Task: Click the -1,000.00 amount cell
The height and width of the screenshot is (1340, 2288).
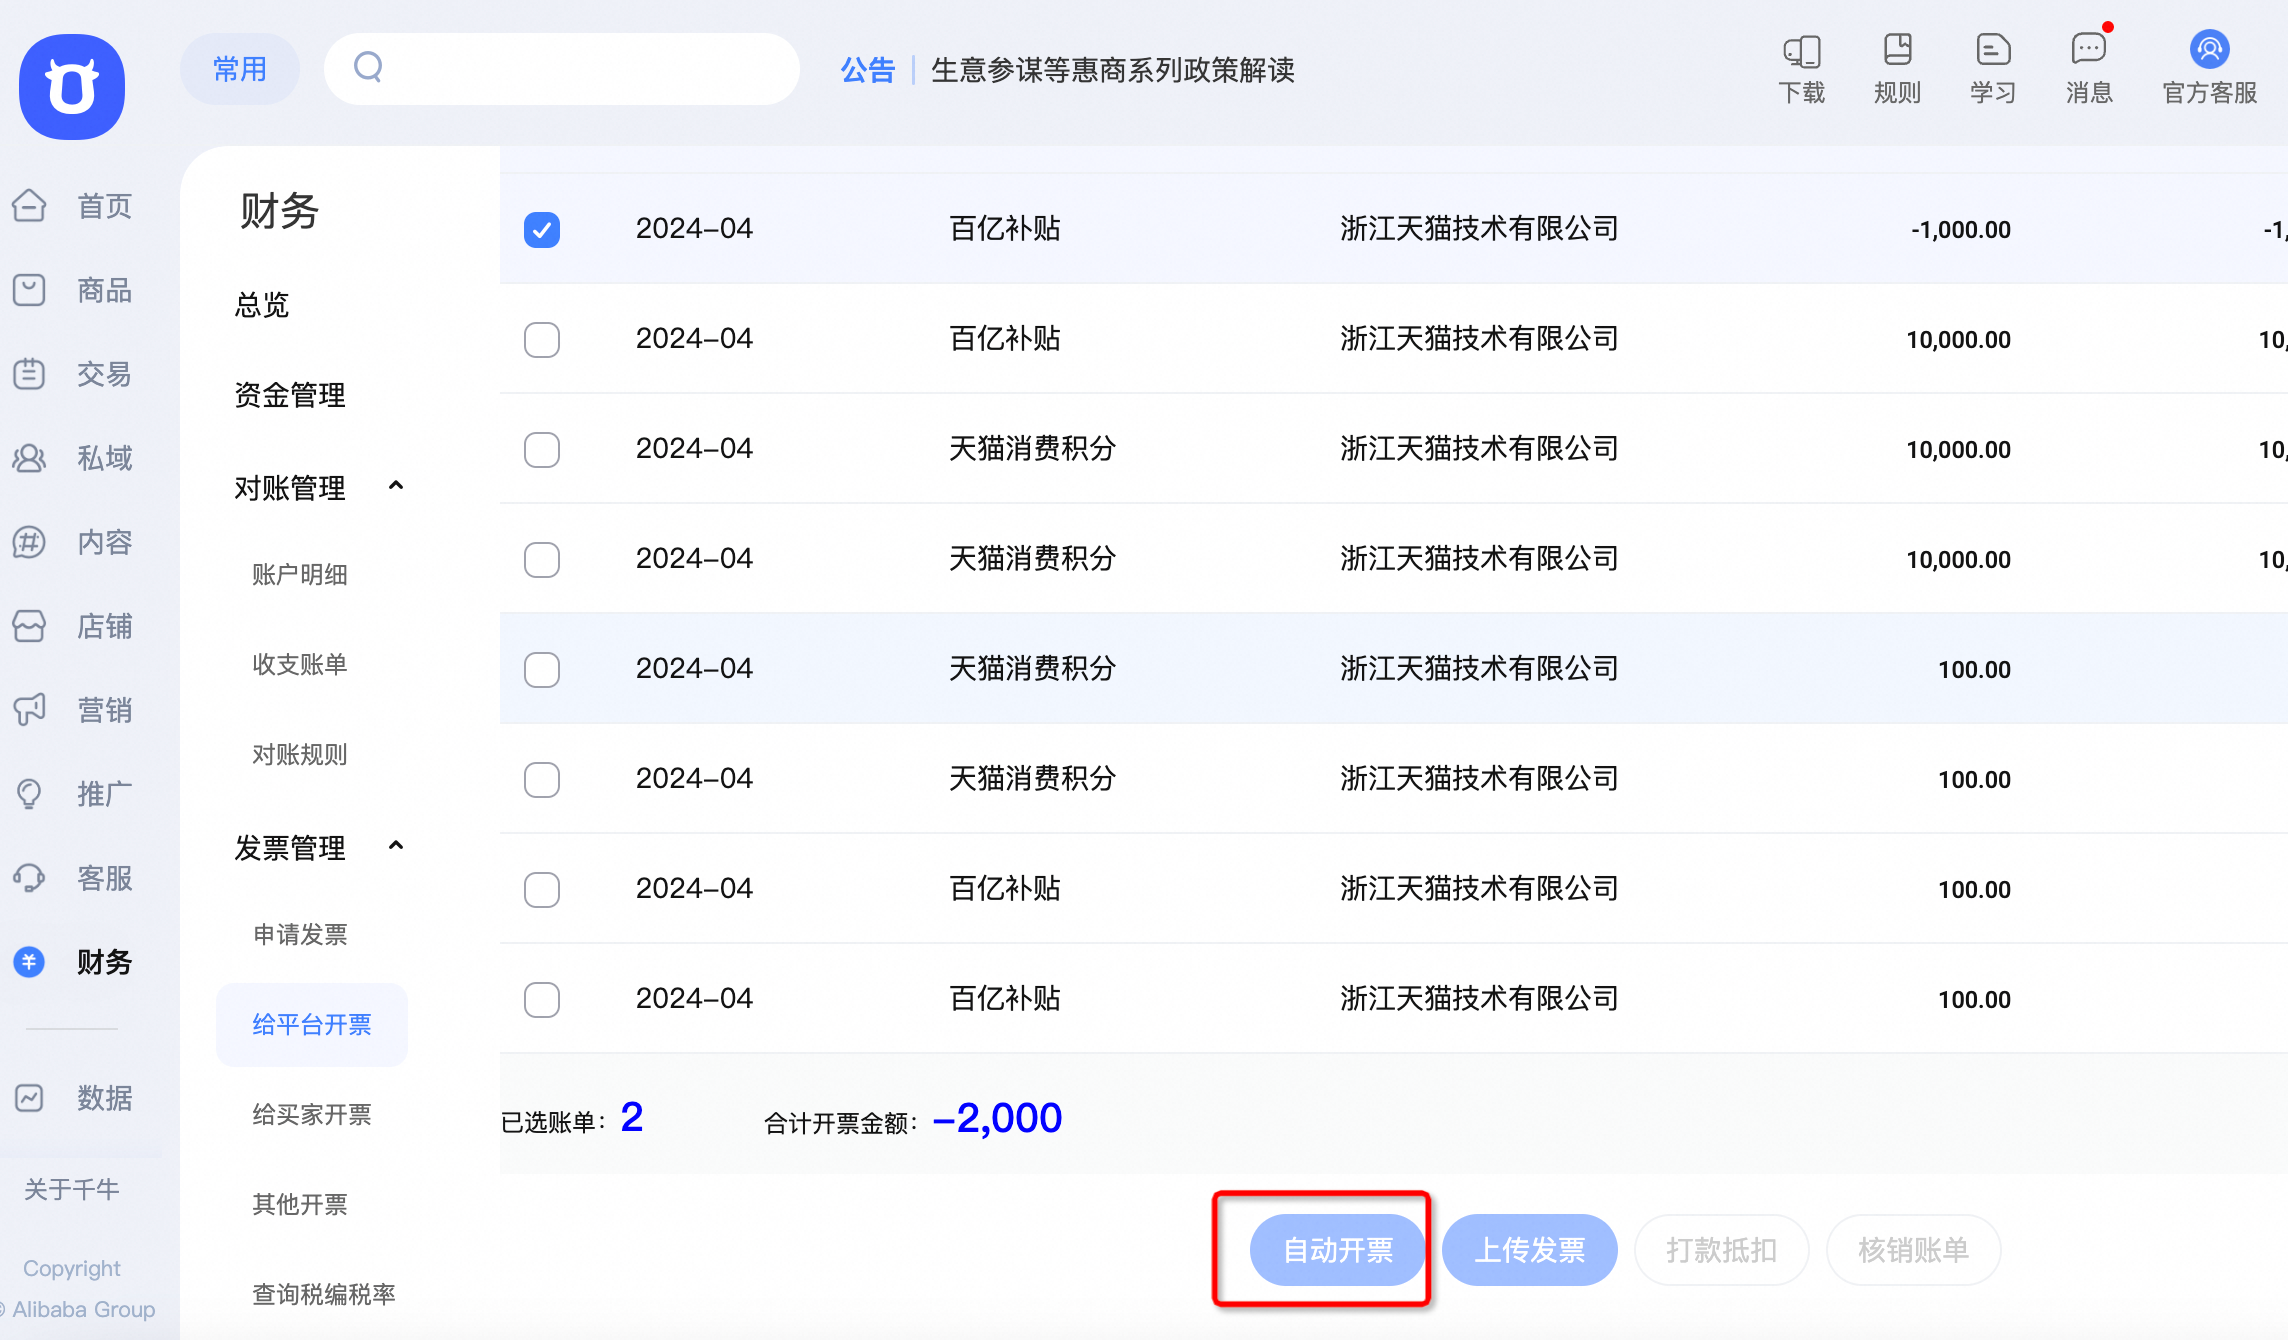Action: click(x=1960, y=230)
